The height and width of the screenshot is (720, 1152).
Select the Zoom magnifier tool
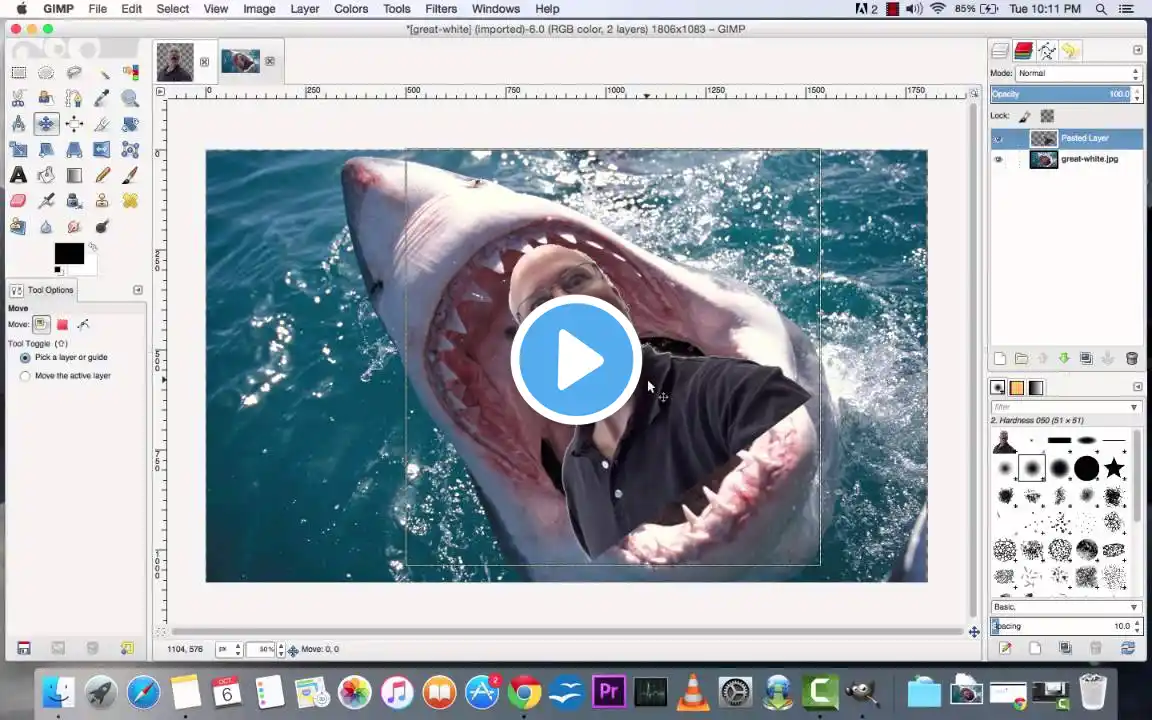click(x=130, y=98)
